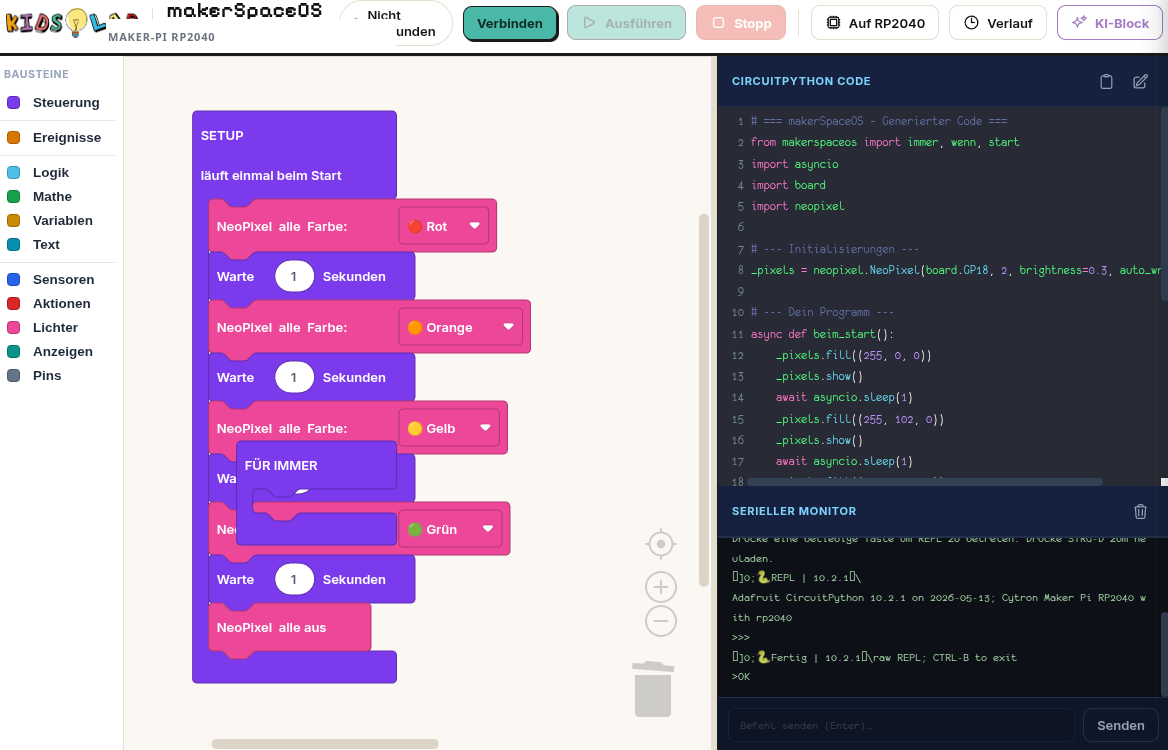Click code line 'import neopixel'
This screenshot has height=750, width=1168.
pos(798,206)
